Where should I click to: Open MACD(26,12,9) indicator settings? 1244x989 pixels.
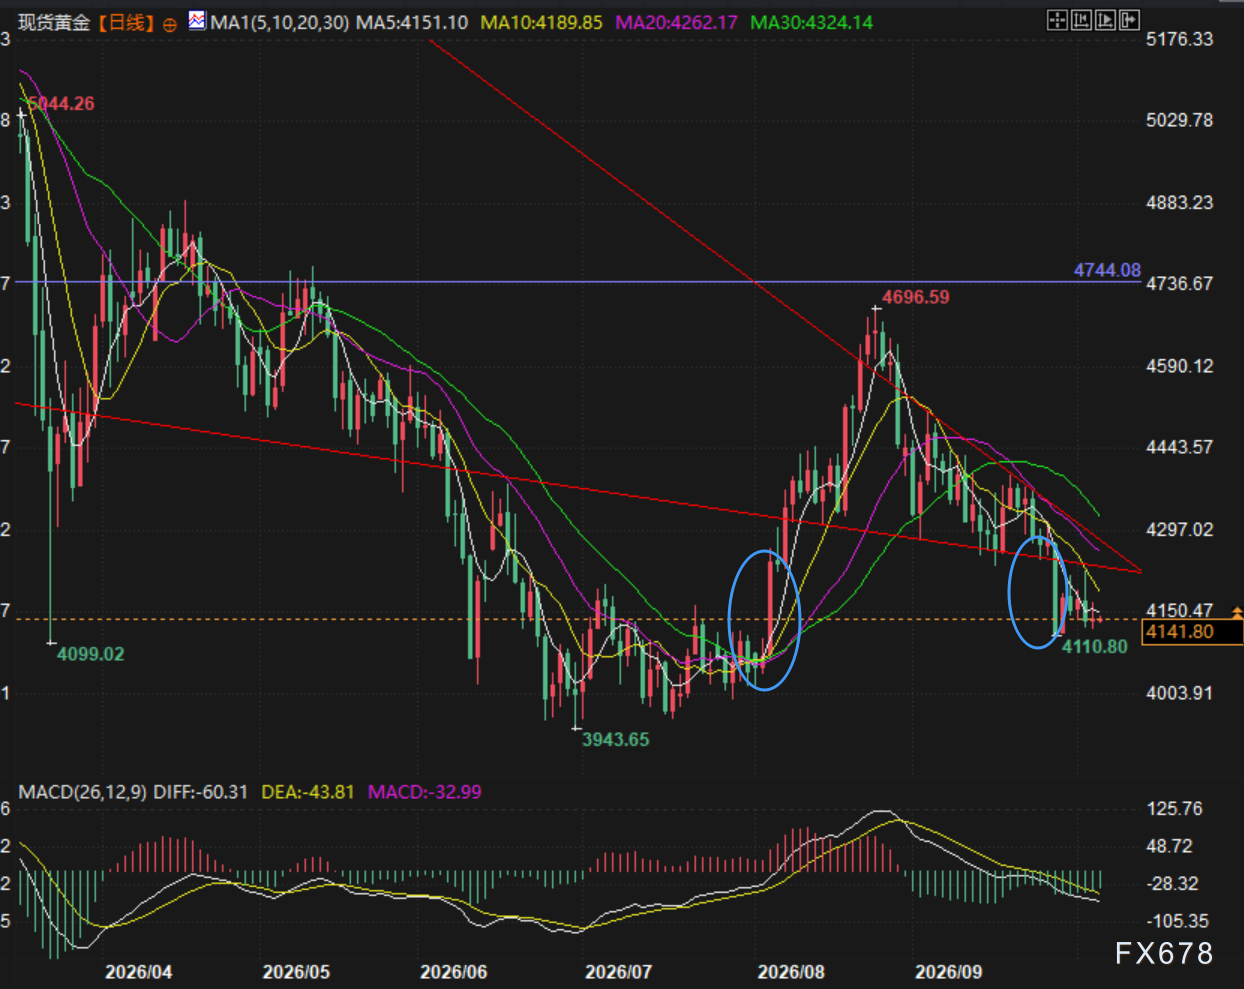pyautogui.click(x=83, y=792)
